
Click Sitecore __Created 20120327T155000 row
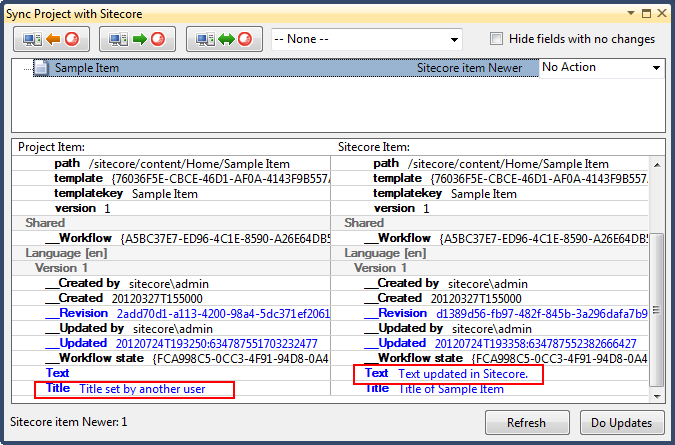[x=490, y=299]
